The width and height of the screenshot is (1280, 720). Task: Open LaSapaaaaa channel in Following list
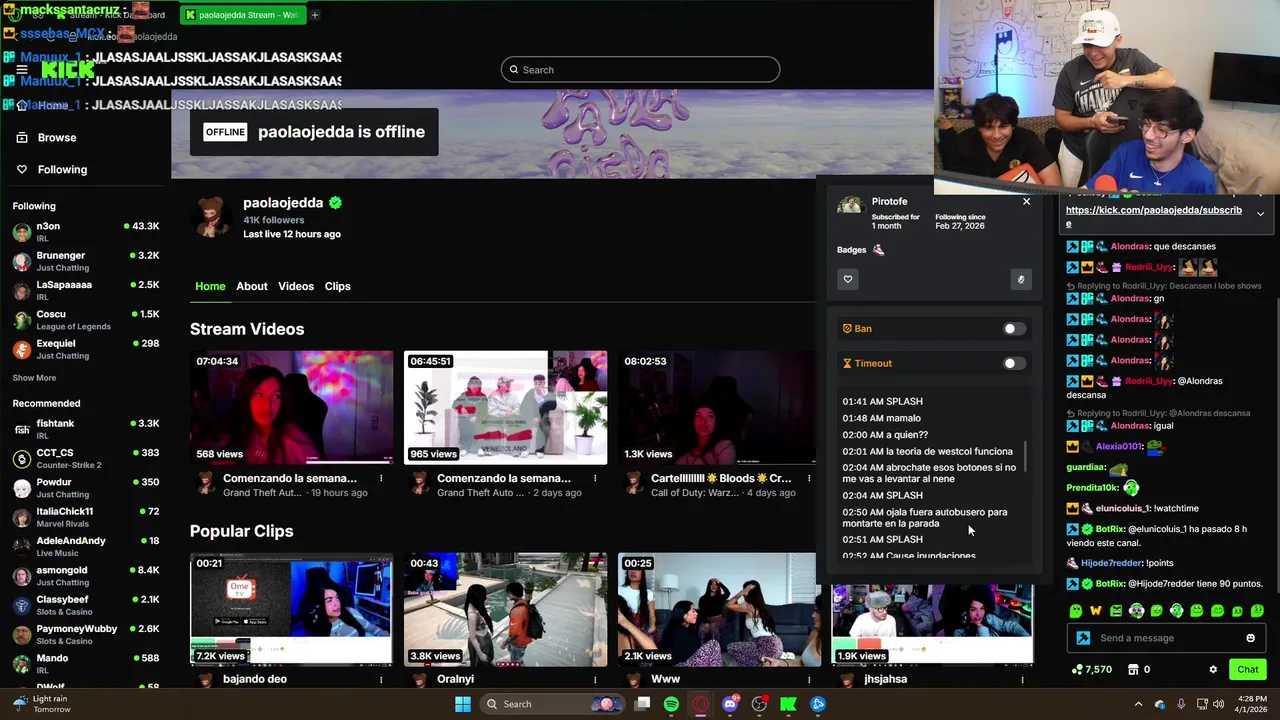point(86,290)
